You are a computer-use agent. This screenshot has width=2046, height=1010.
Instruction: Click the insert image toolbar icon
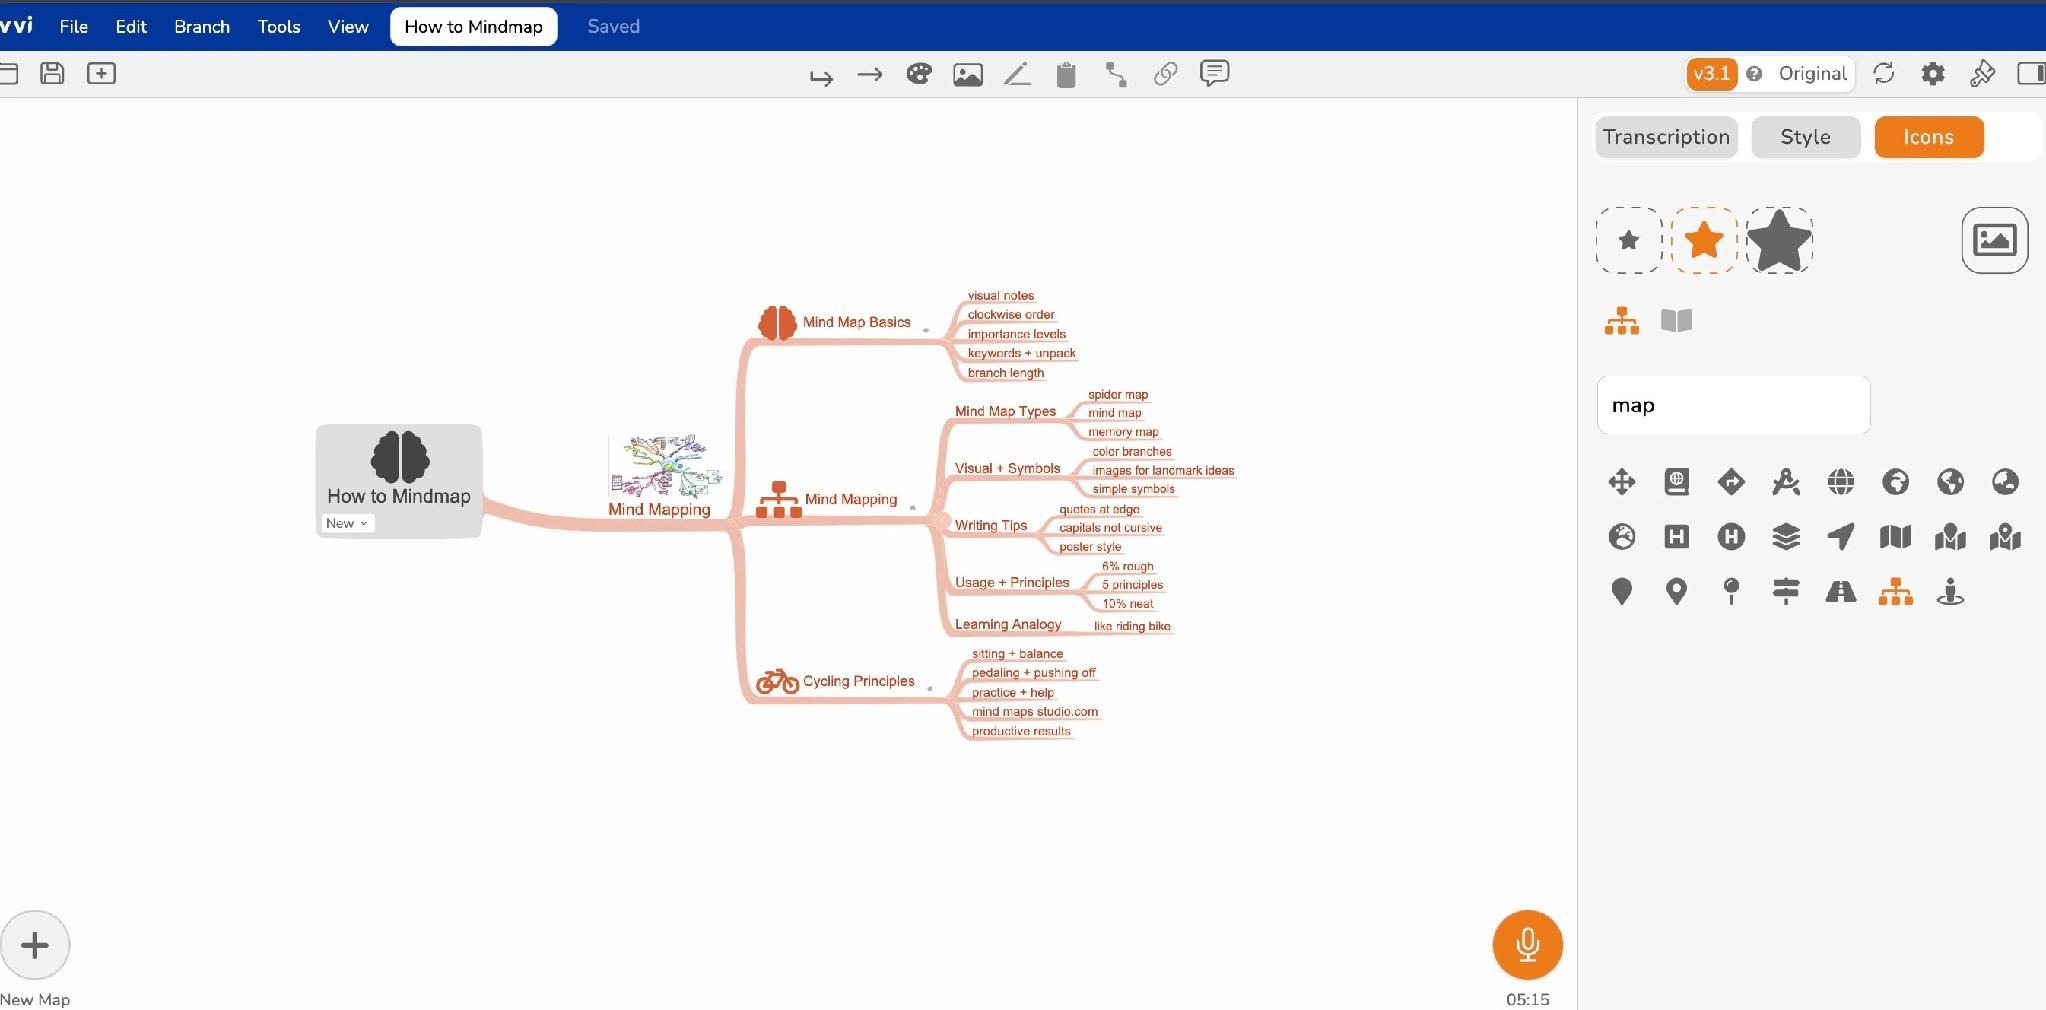[968, 74]
